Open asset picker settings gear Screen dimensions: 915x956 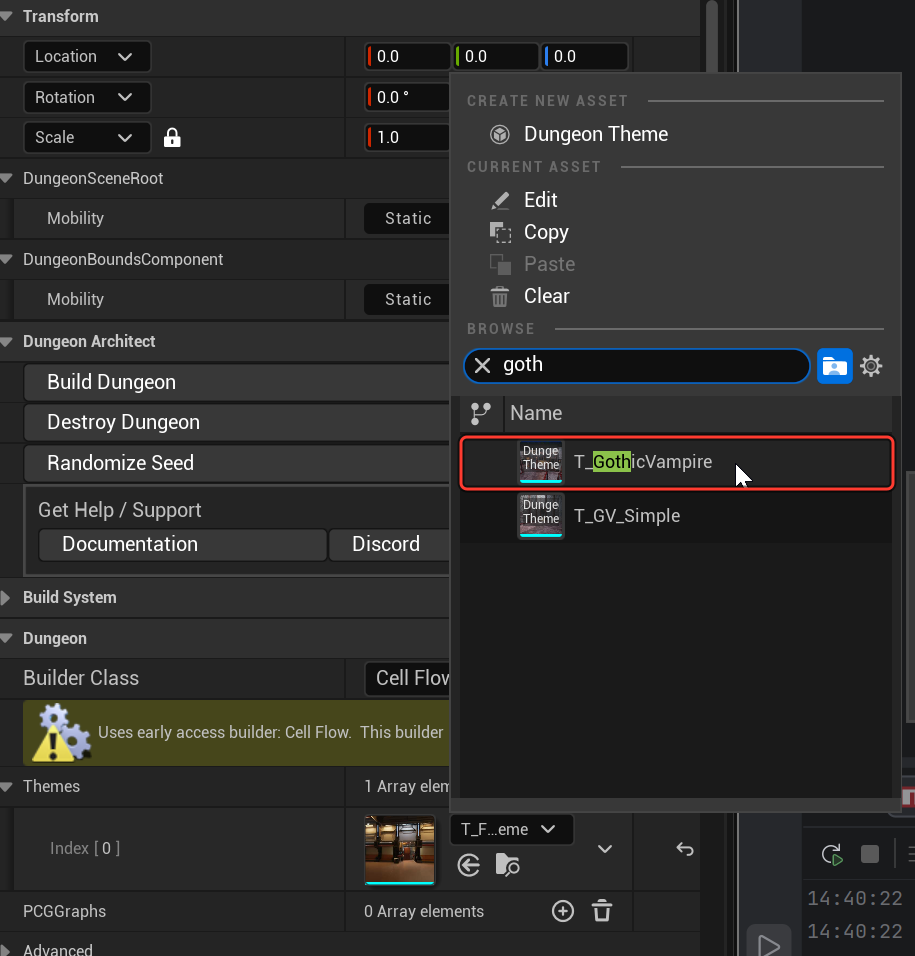[871, 366]
